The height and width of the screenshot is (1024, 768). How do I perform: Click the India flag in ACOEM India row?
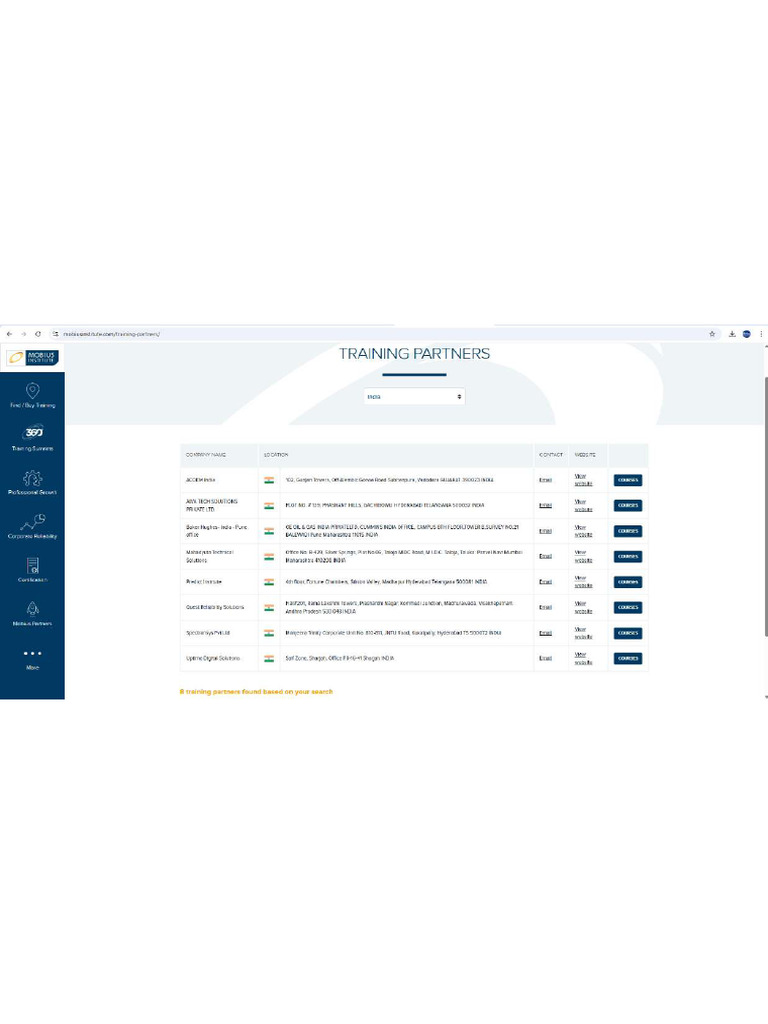click(269, 480)
